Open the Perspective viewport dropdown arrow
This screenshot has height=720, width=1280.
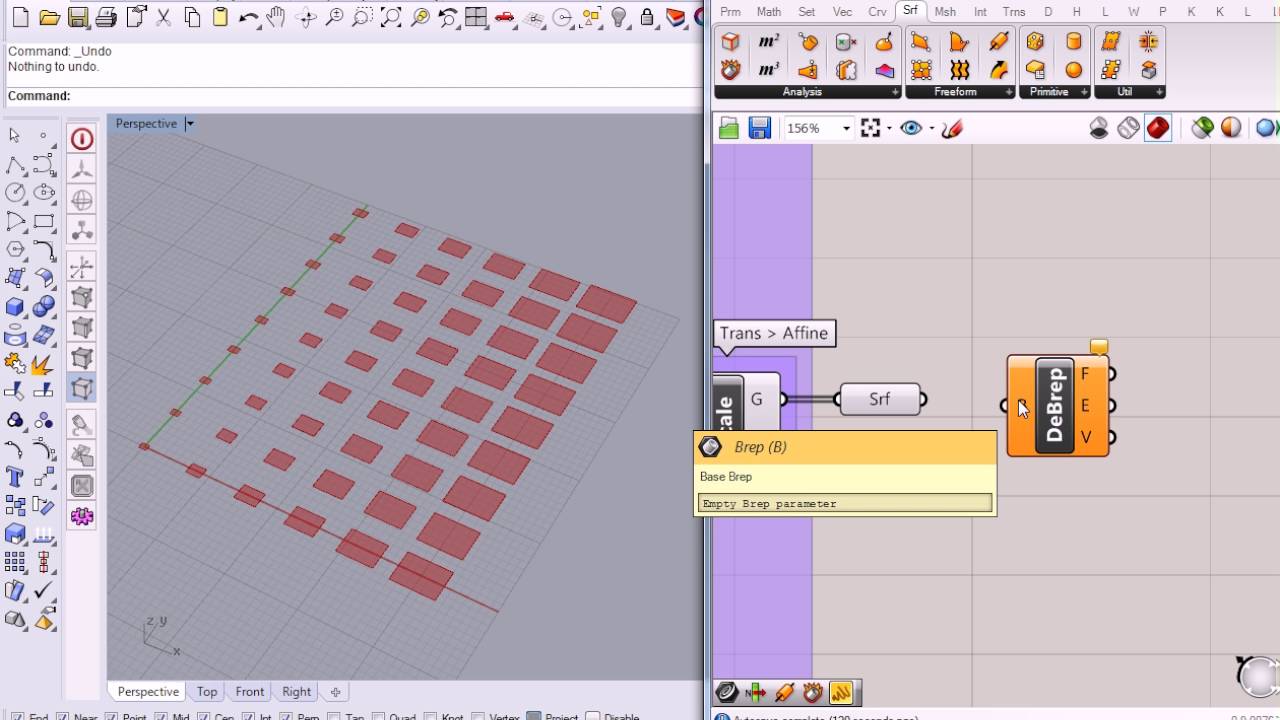point(189,124)
